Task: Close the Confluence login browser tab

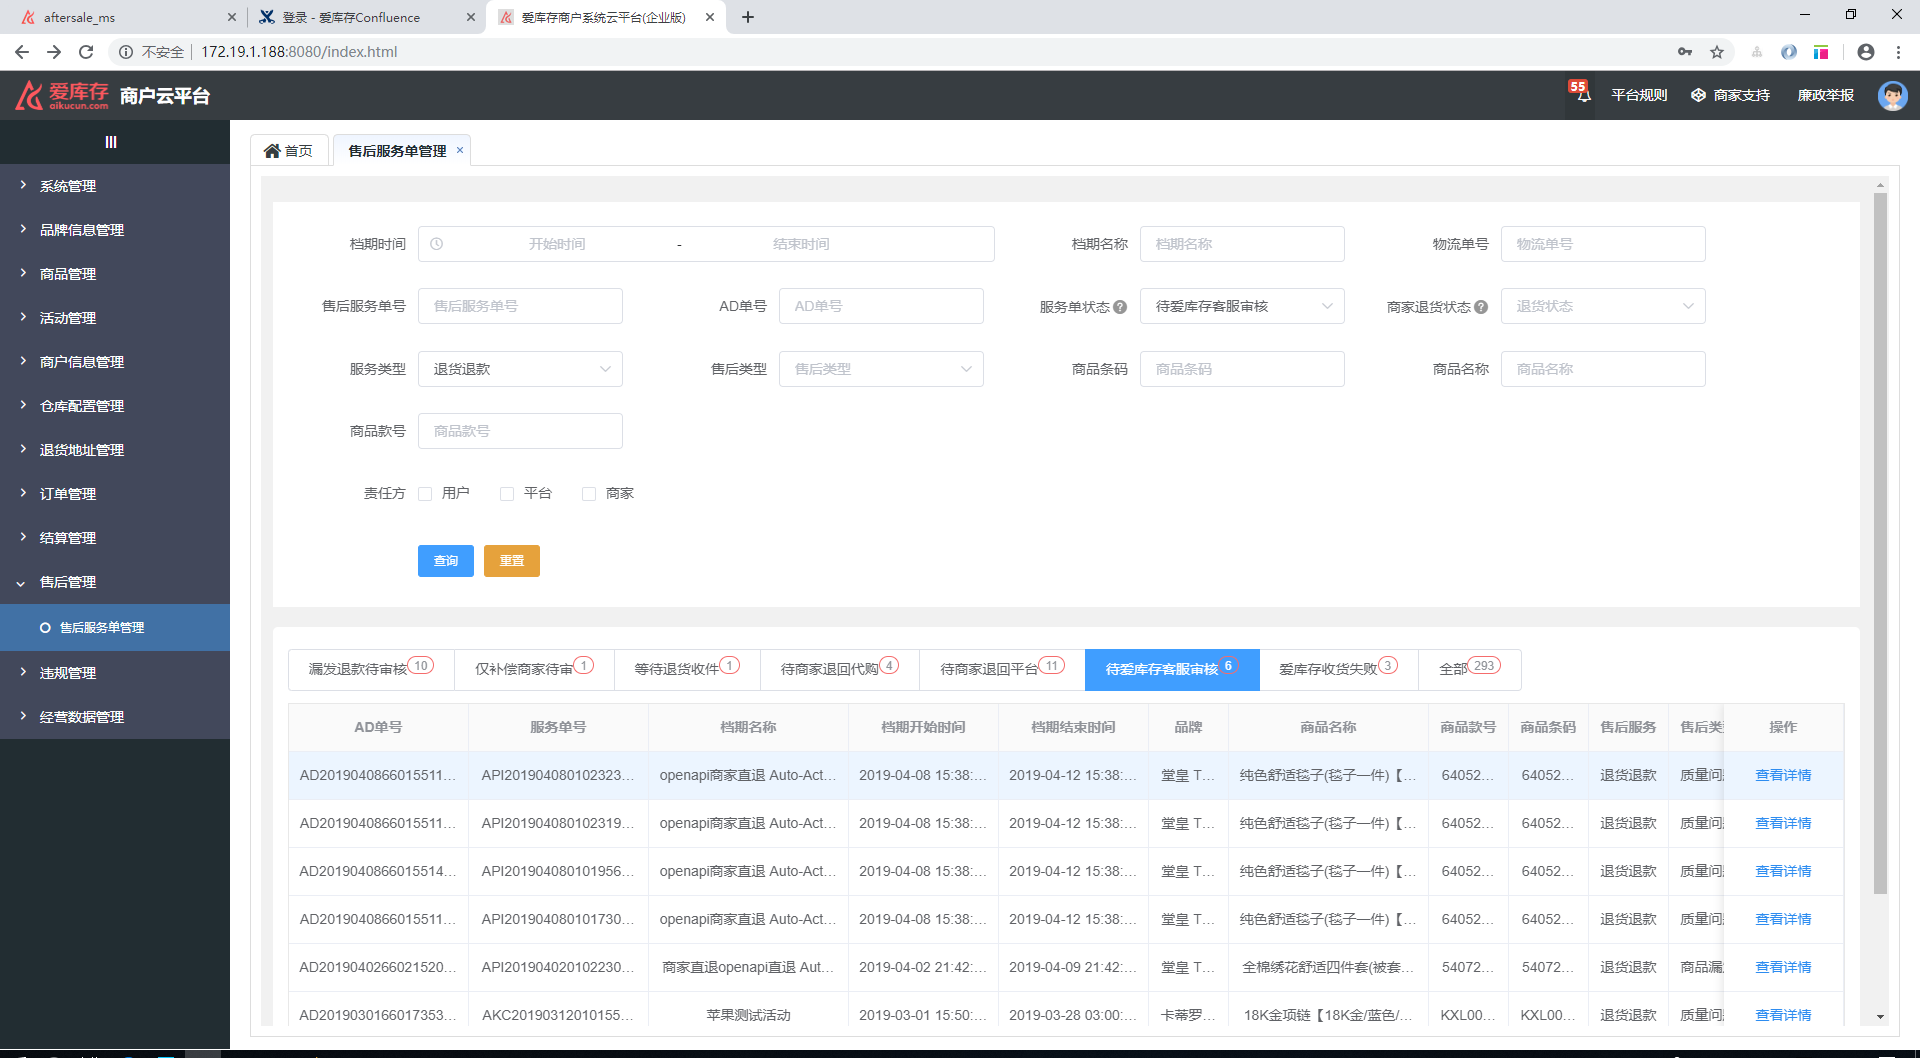Action: point(471,17)
